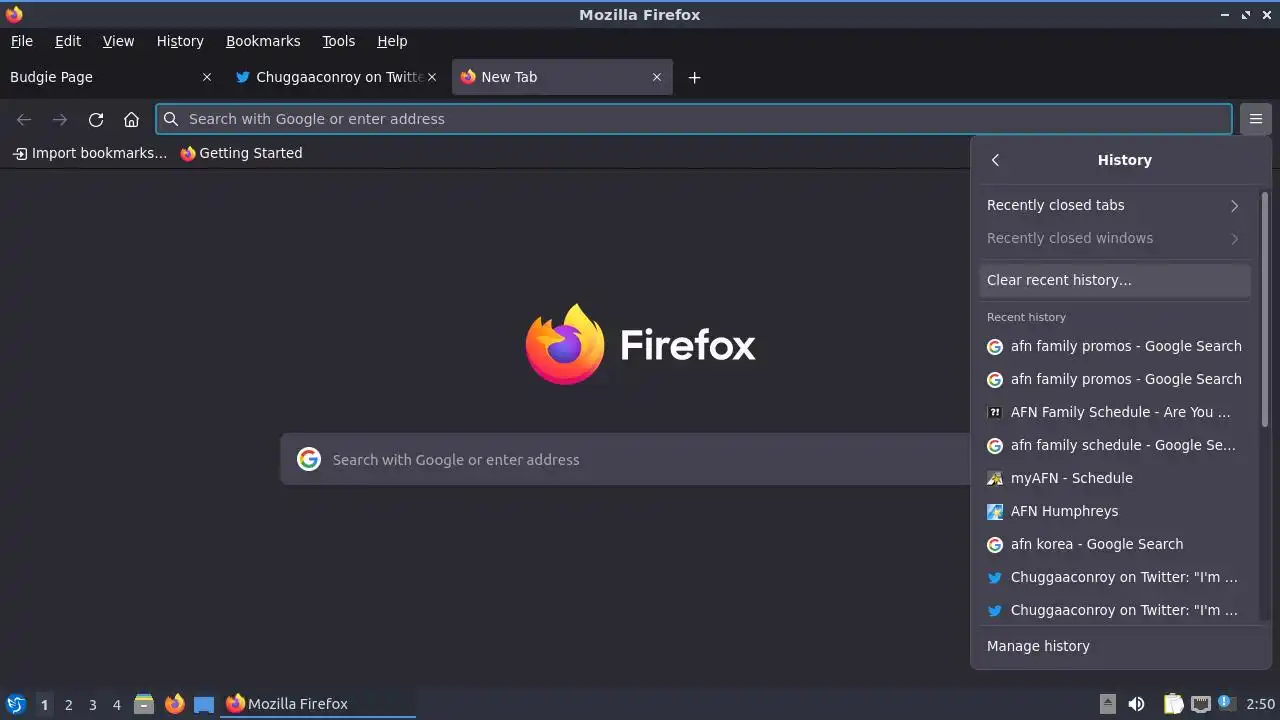This screenshot has height=720, width=1280.
Task: Open the Lubuntu start menu in taskbar
Action: 15,704
